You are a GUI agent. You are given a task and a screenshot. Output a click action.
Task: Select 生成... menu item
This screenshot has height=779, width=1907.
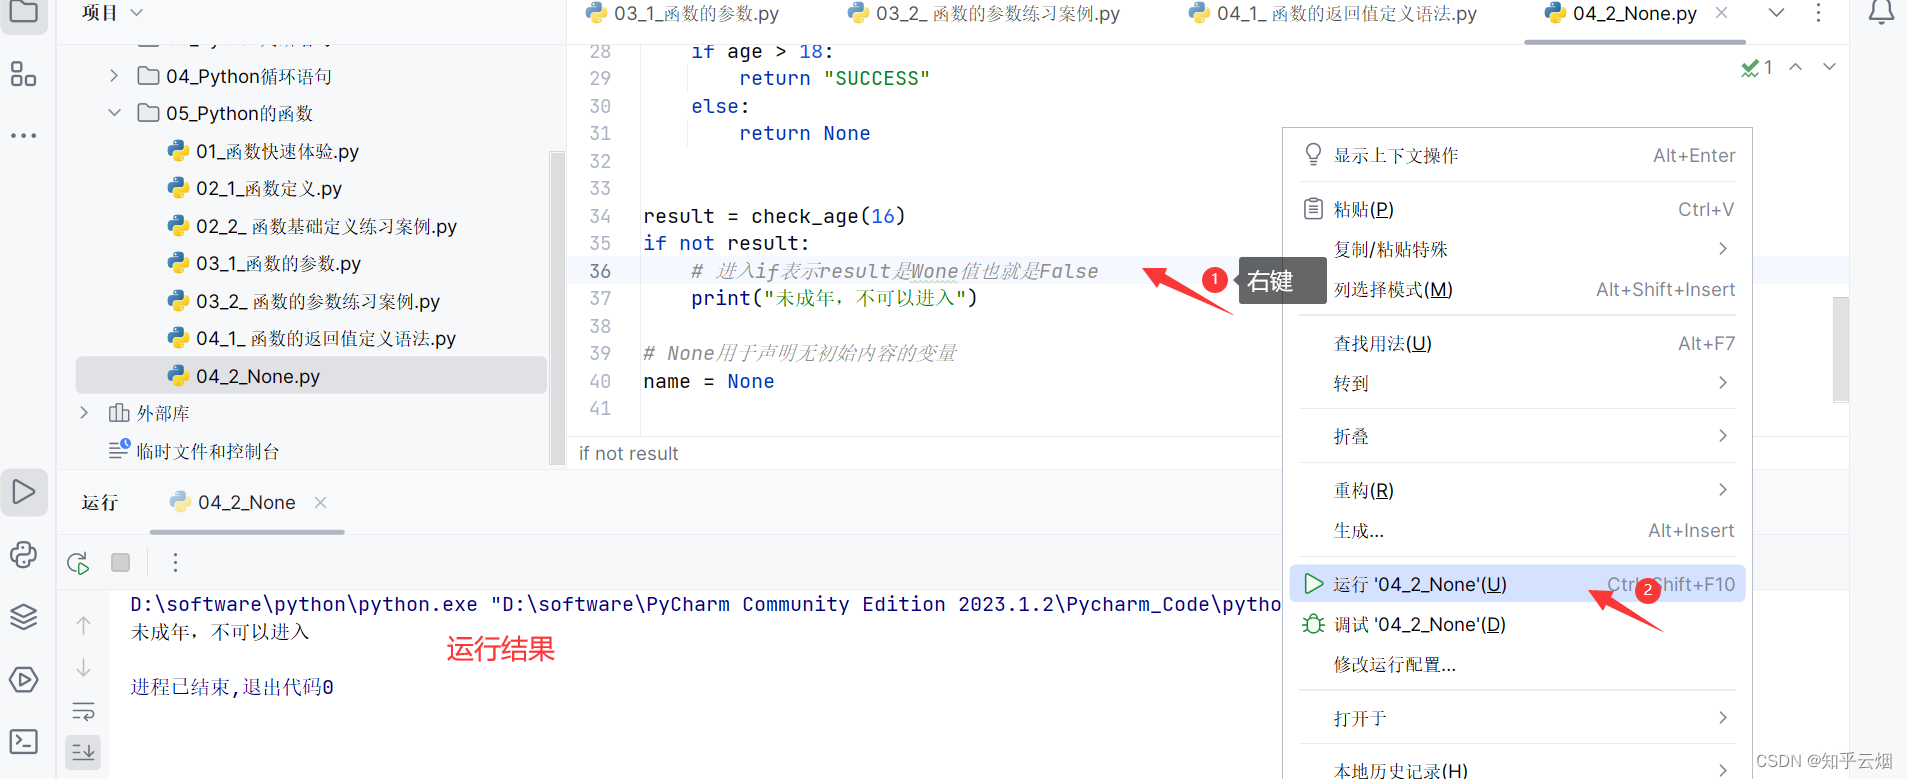coord(1517,531)
